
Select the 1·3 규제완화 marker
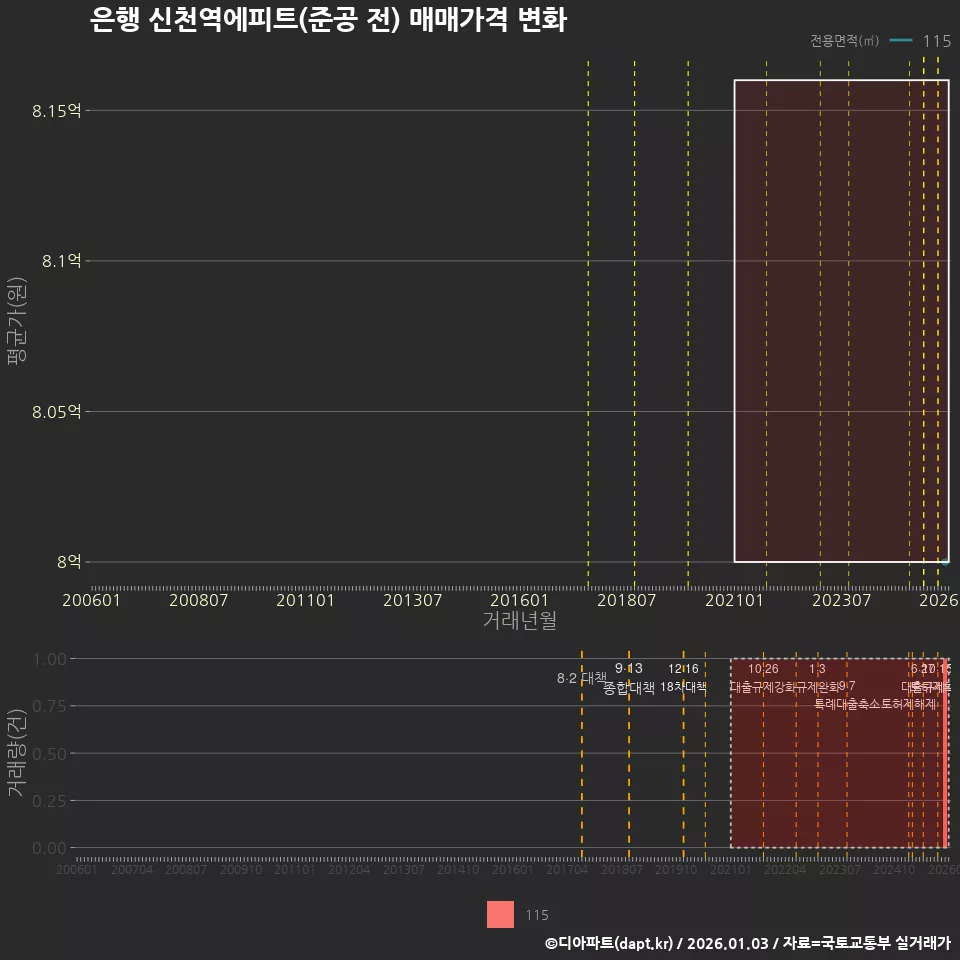tap(815, 677)
